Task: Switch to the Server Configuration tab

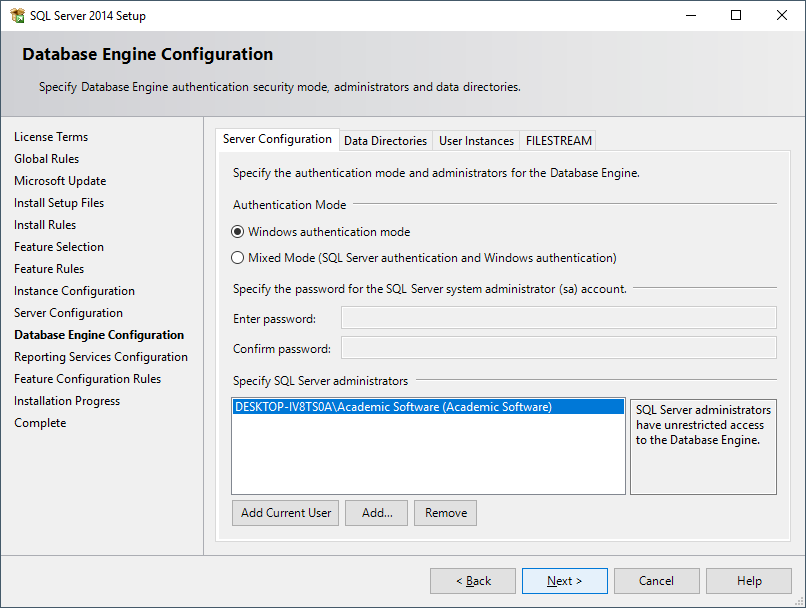Action: (277, 139)
